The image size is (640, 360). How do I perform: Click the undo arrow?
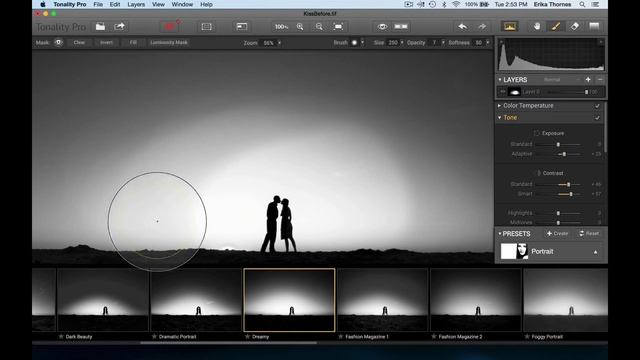(x=462, y=27)
